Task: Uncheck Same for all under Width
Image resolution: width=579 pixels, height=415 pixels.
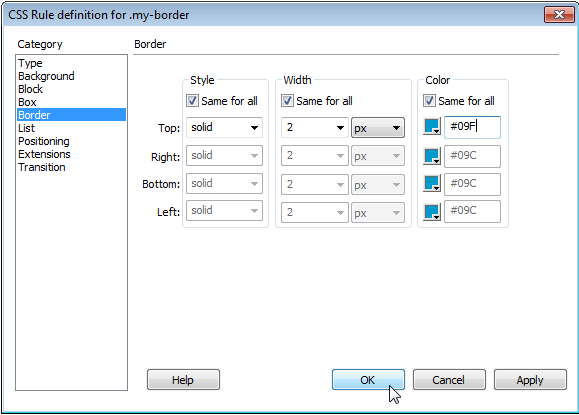Action: point(287,100)
